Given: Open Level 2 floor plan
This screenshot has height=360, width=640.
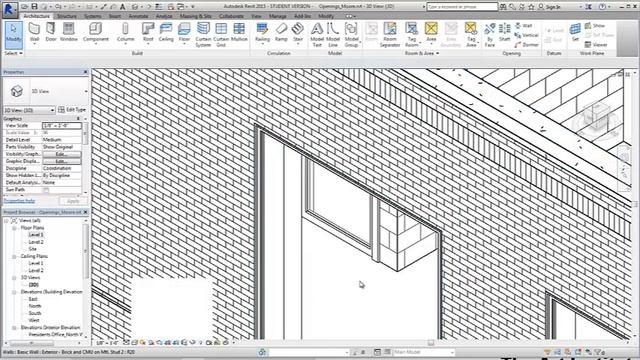Looking at the screenshot, I should tap(36, 242).
